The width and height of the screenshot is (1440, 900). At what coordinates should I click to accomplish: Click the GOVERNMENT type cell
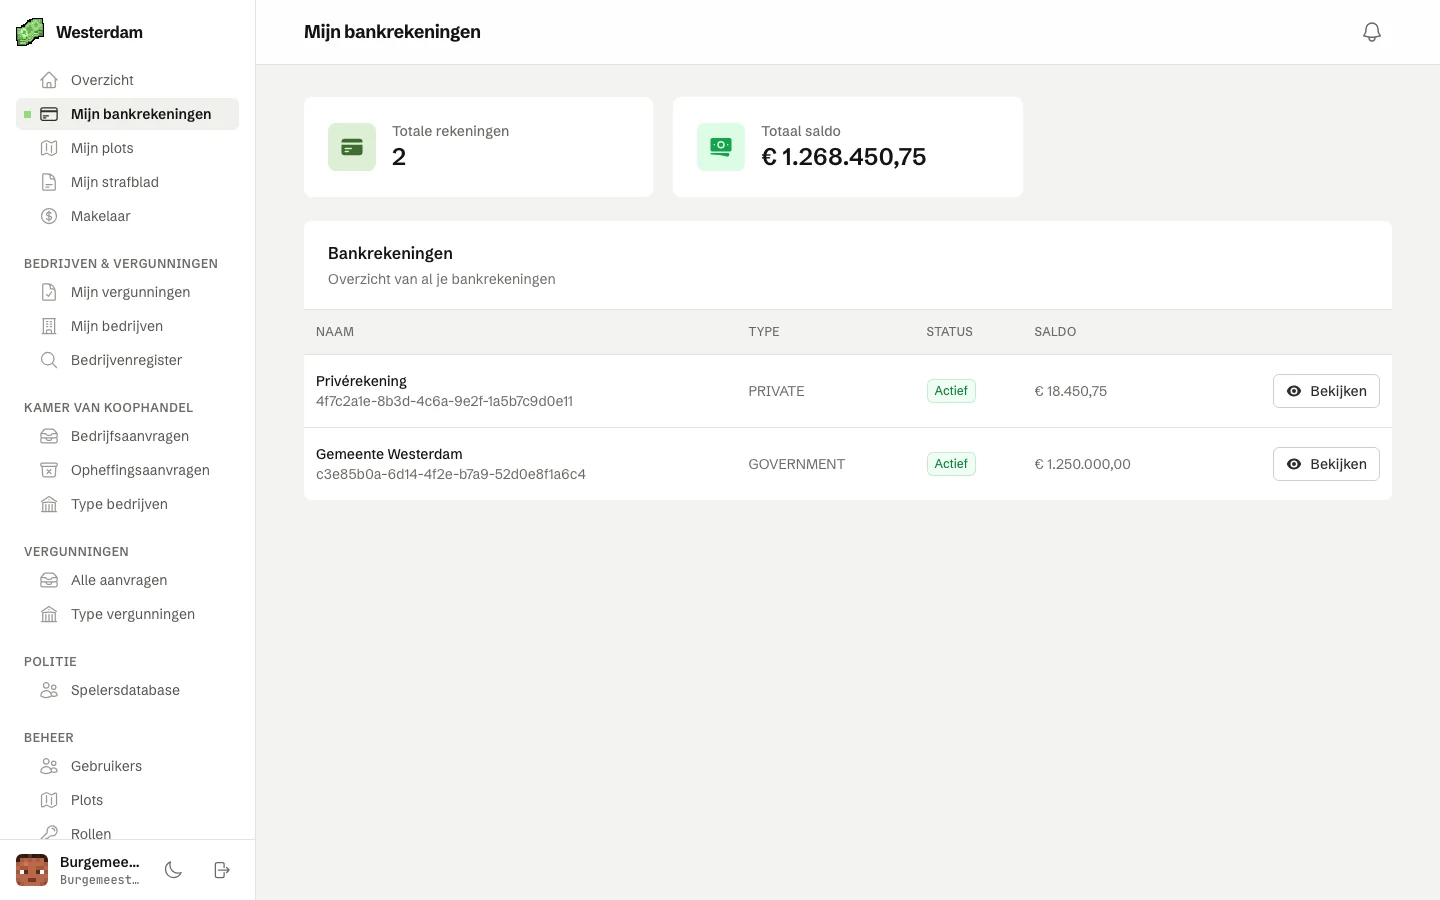tap(796, 464)
